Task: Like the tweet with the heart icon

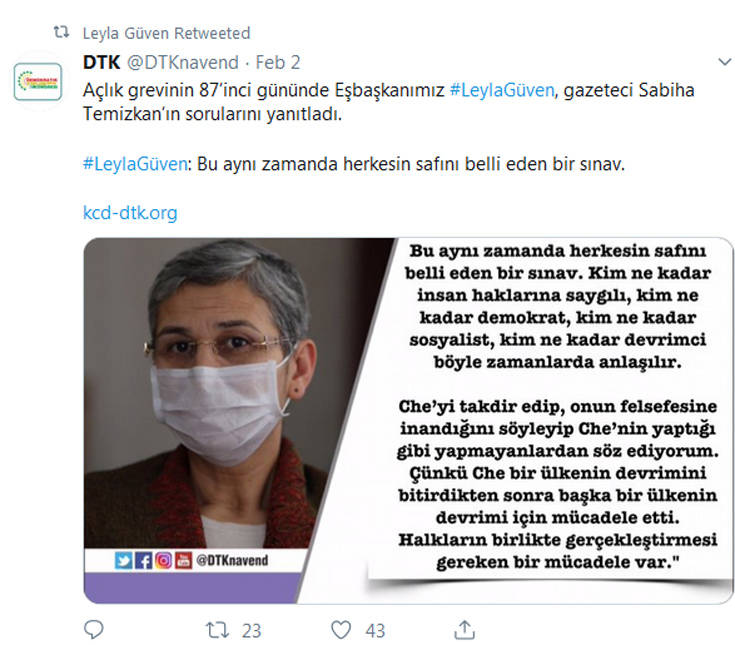Action: tap(341, 630)
